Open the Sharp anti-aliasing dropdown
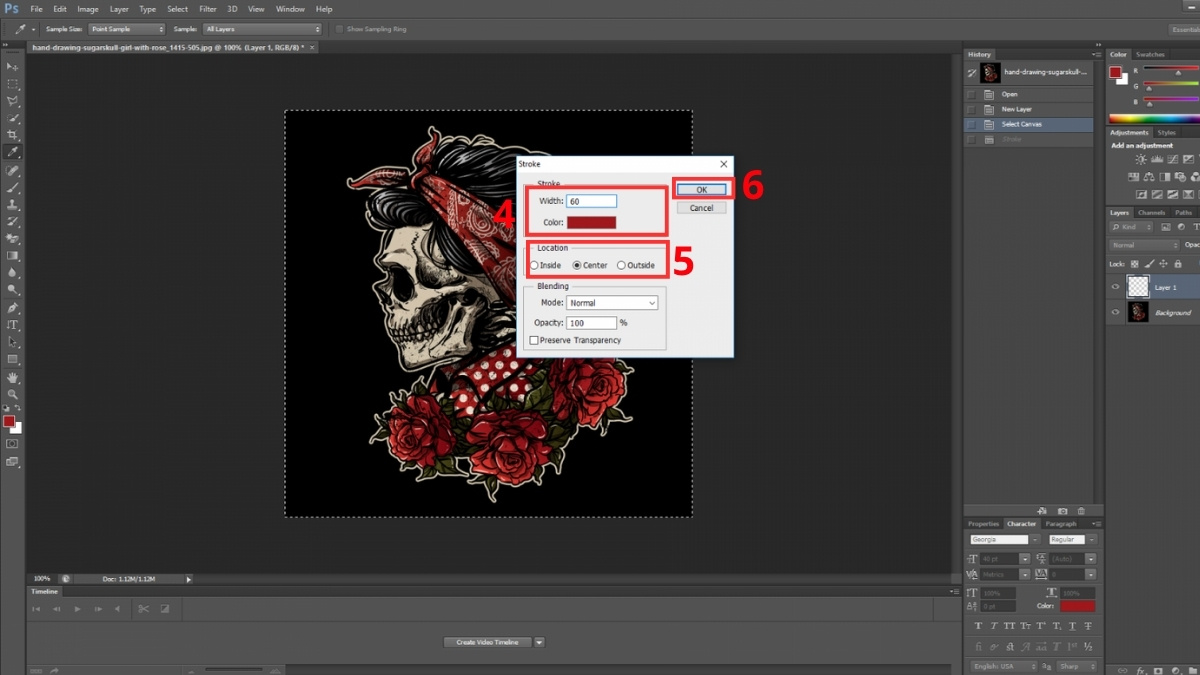1200x675 pixels. 1076,666
